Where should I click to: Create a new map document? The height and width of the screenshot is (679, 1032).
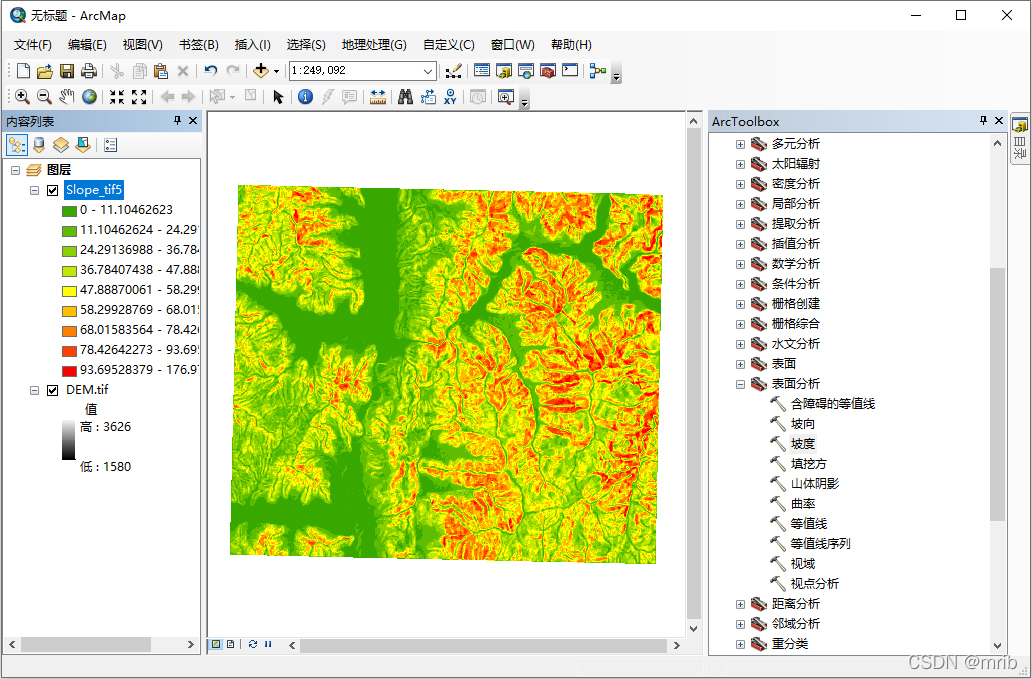click(23, 70)
